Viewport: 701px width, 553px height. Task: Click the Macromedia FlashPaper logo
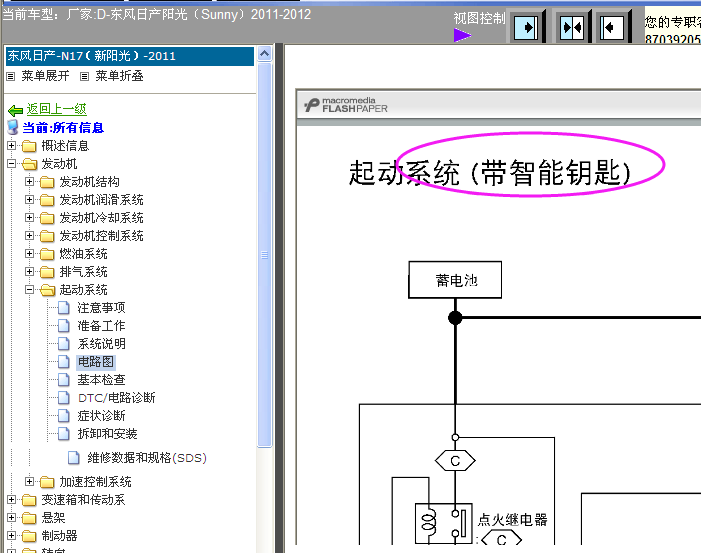346,105
